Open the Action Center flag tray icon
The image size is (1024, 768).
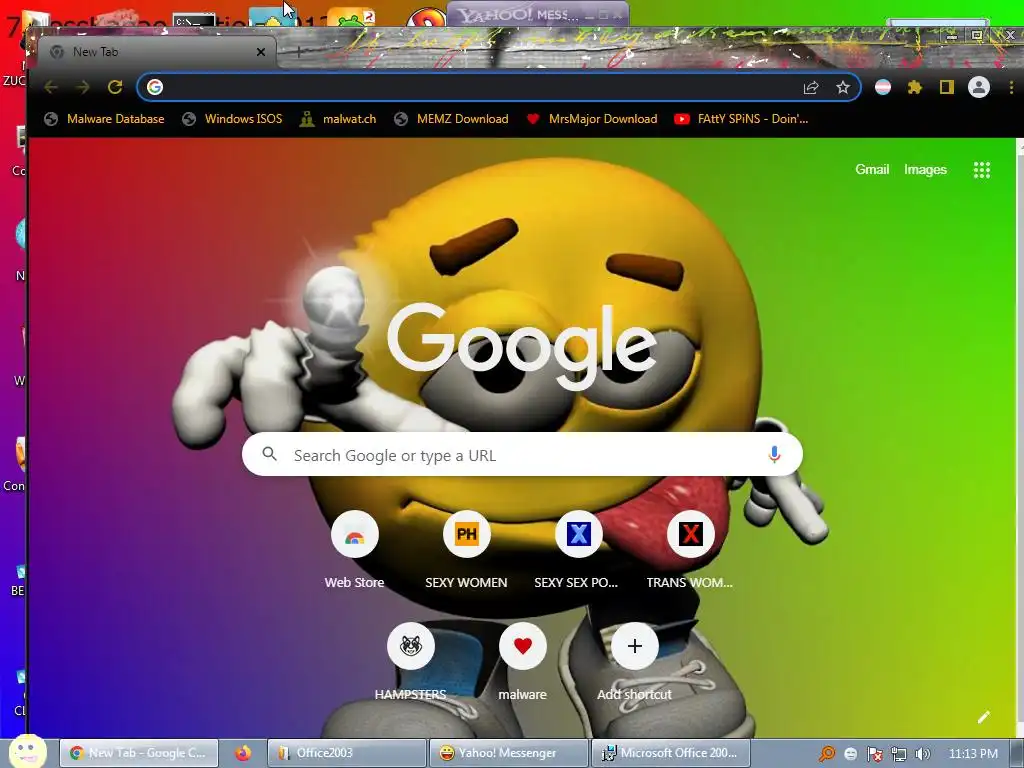[x=874, y=754]
